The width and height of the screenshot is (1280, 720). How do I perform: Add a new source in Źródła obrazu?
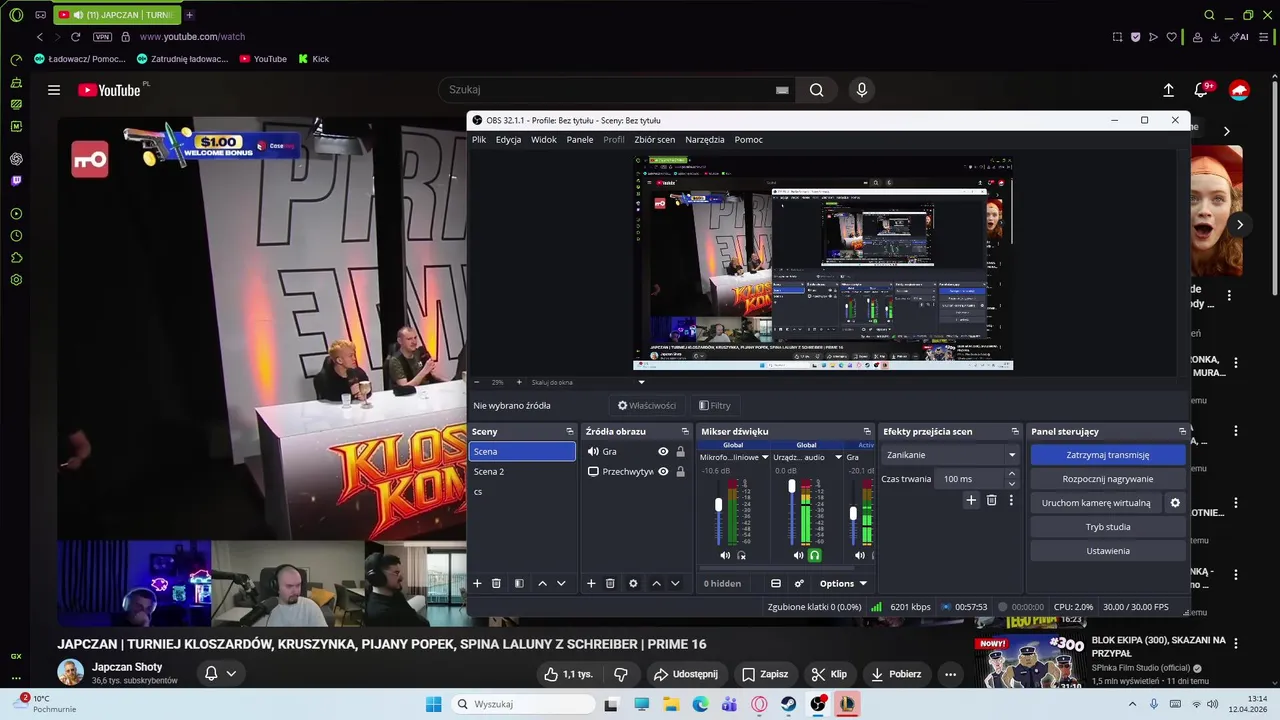click(x=591, y=583)
